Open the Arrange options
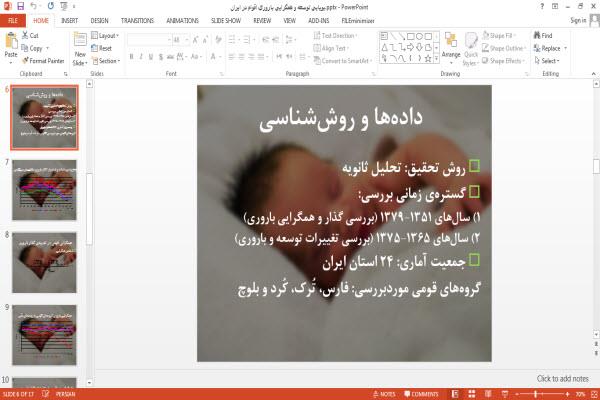600x400 pixels. tap(451, 49)
